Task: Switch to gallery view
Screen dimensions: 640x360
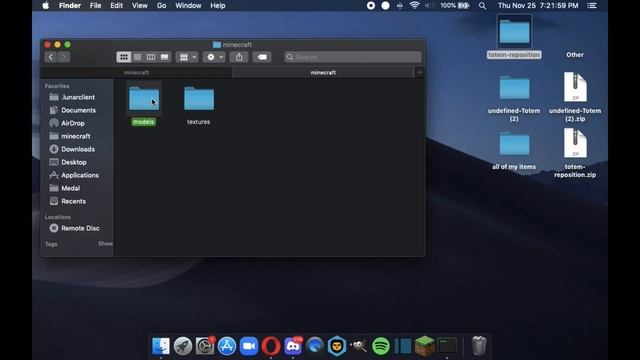Action: (164, 57)
